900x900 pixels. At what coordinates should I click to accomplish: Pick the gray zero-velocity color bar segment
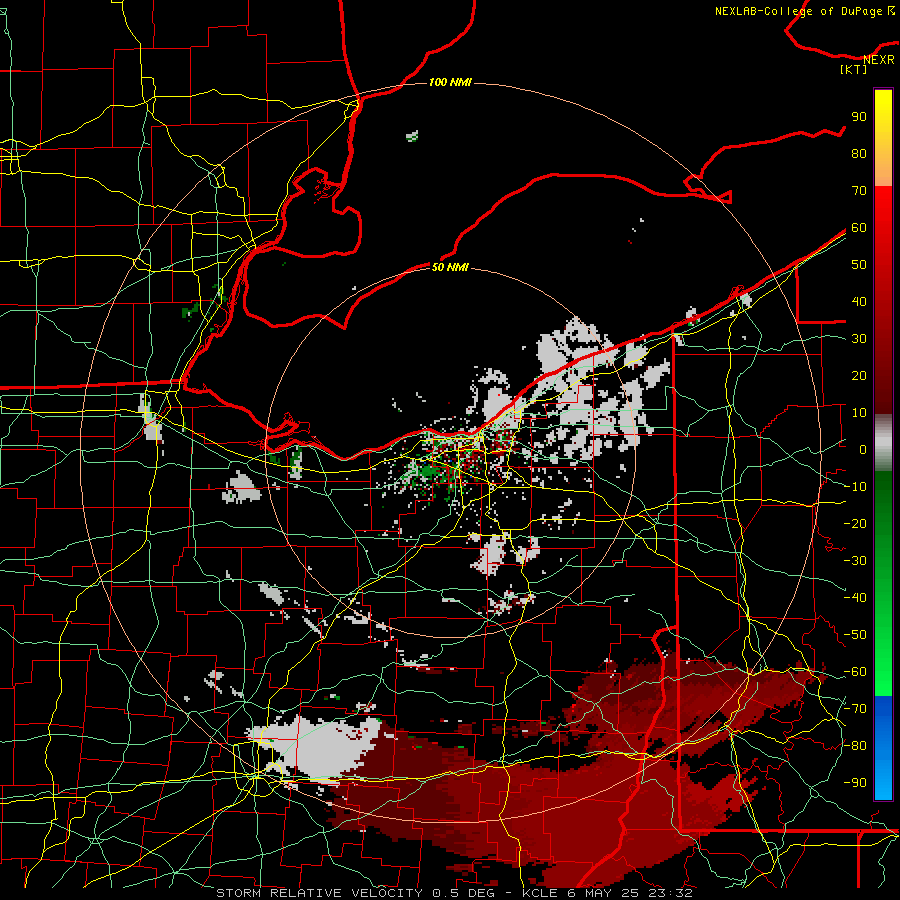(883, 442)
